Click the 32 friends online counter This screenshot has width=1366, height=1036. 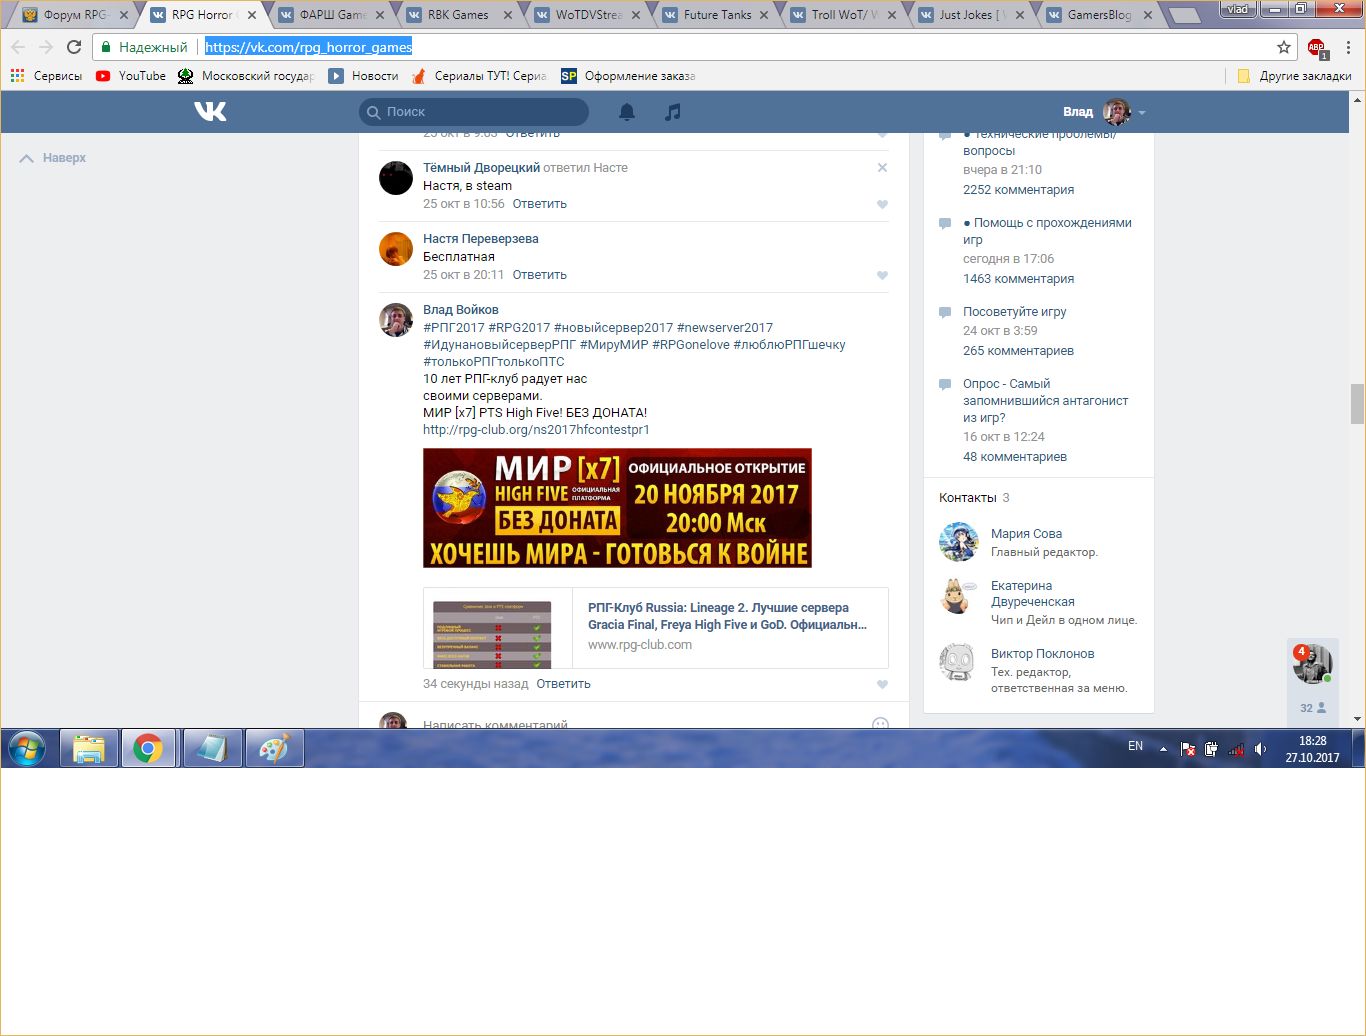(x=1313, y=708)
